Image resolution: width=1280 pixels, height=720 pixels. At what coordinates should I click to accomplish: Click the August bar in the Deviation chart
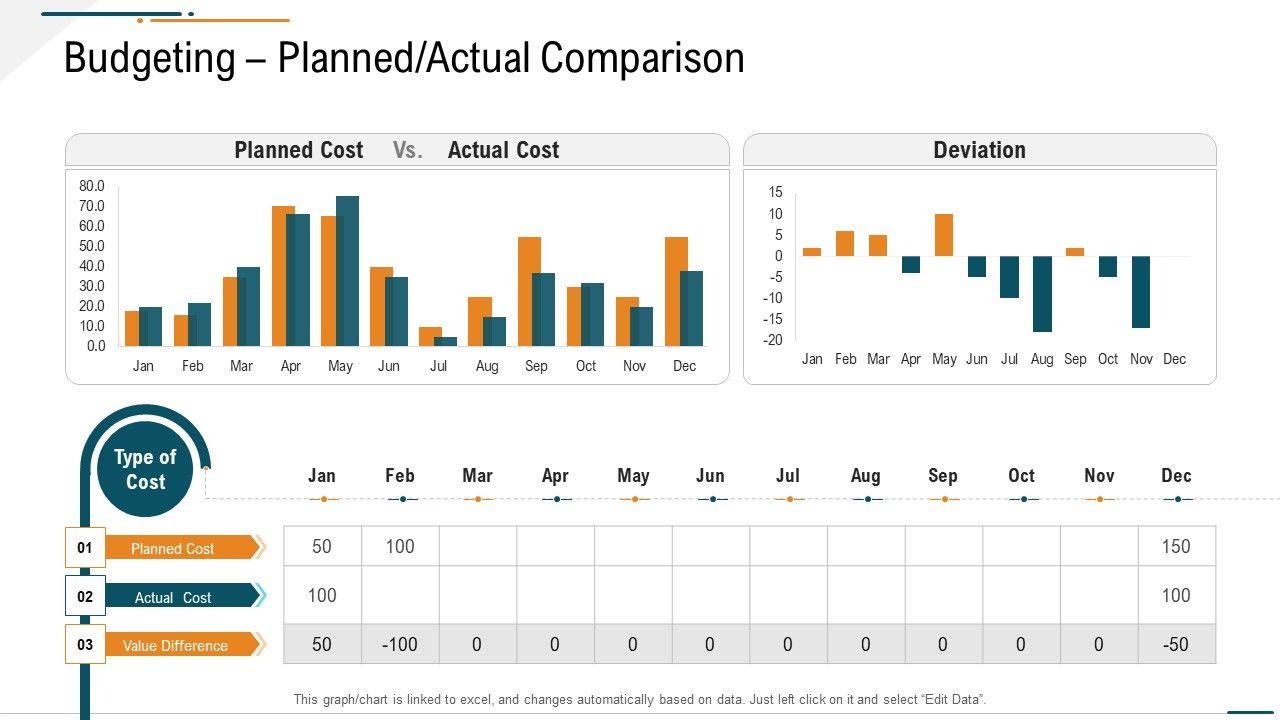pos(1042,293)
